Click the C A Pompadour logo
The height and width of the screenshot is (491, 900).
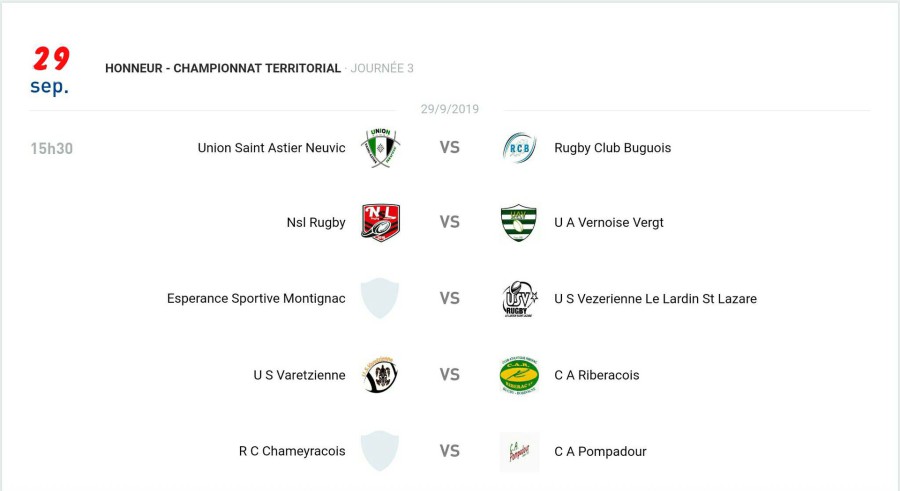(519, 452)
